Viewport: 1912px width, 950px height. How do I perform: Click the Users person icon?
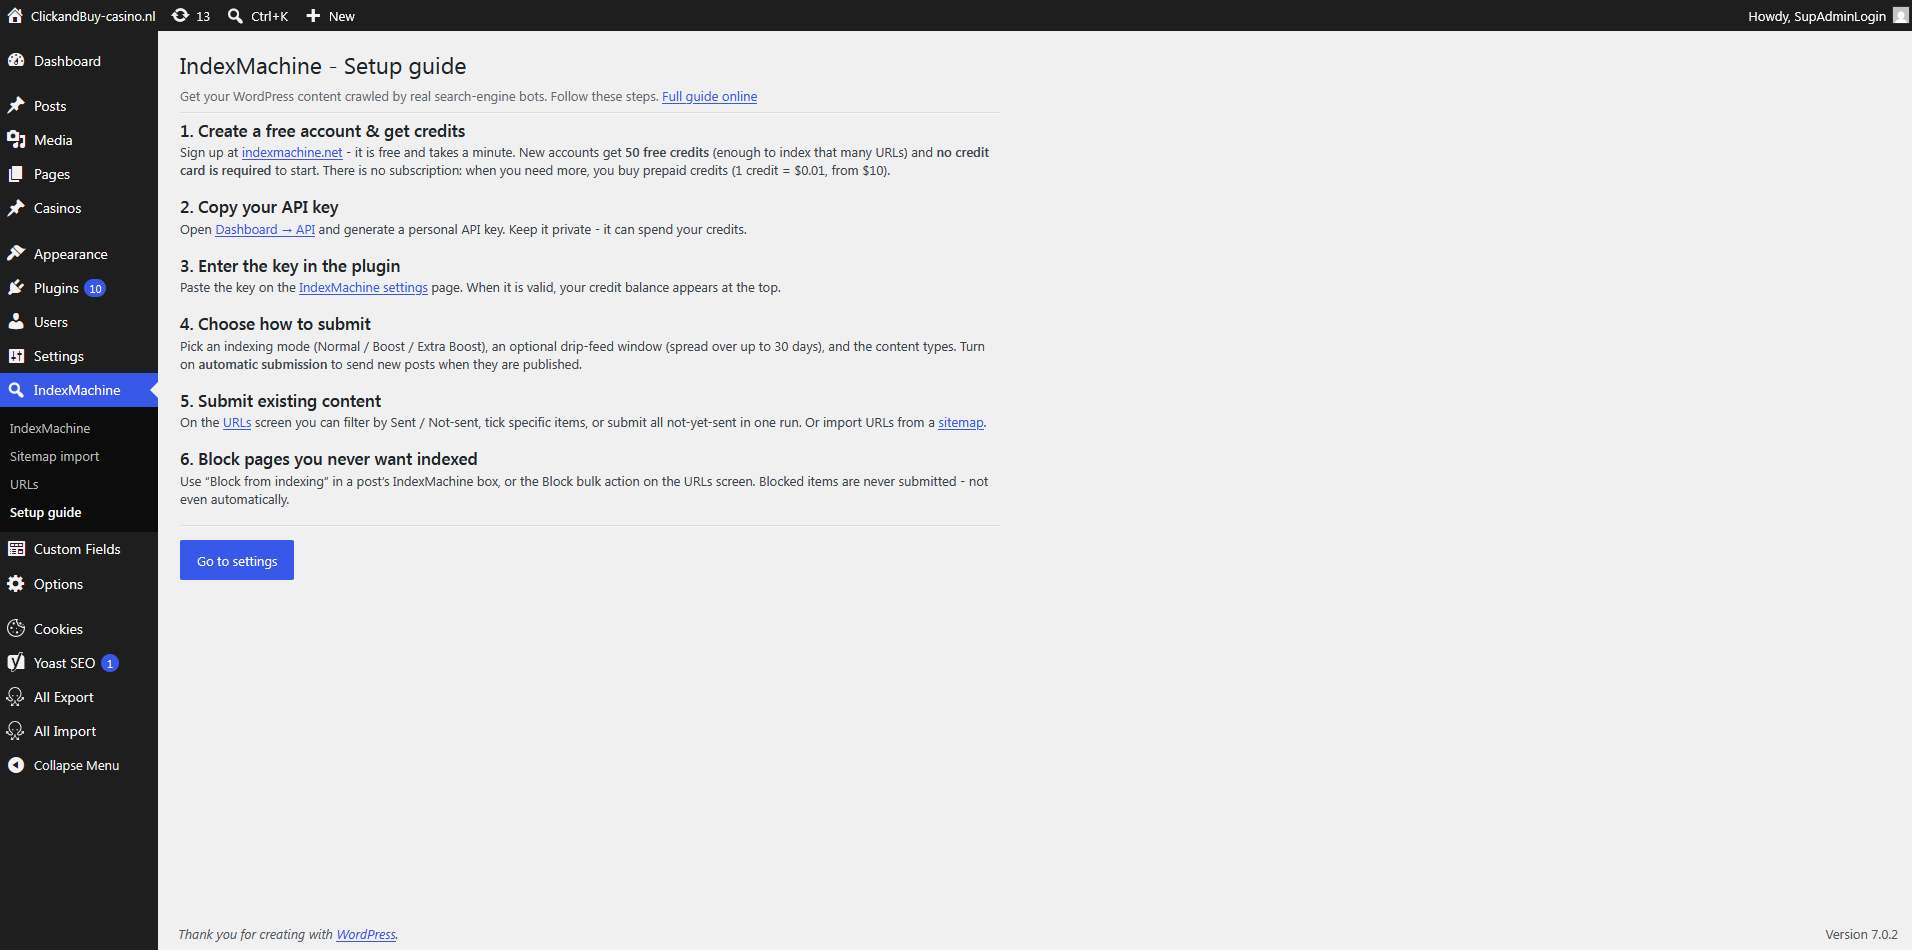(x=16, y=321)
